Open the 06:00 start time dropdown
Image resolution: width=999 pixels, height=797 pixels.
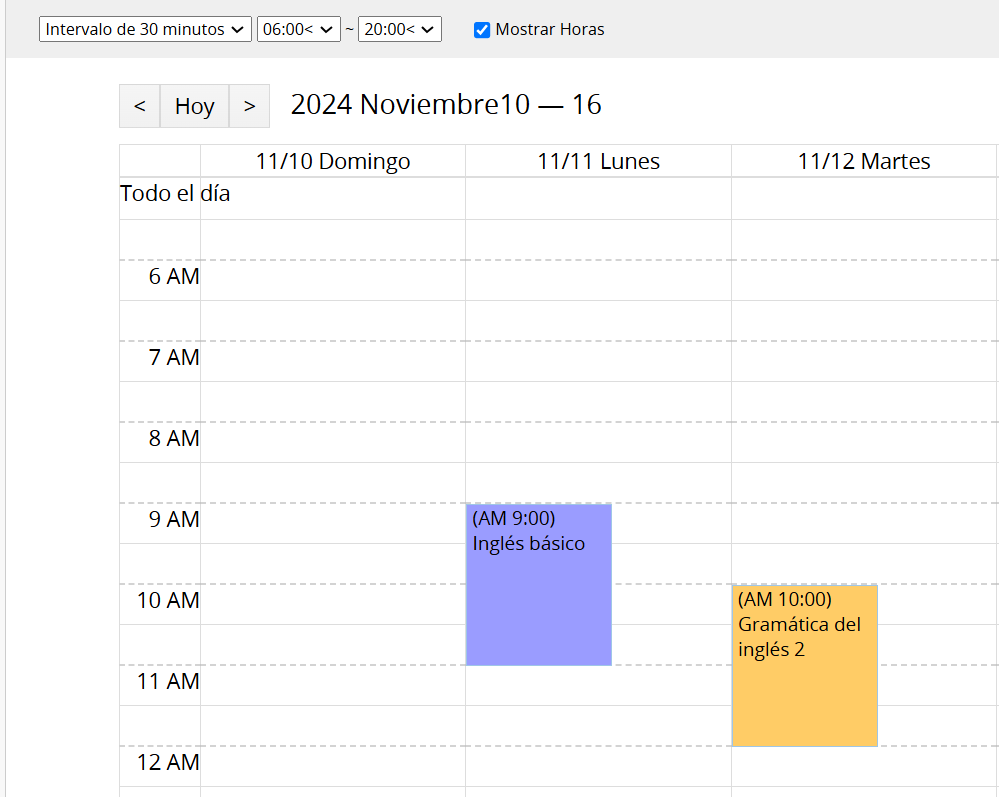click(298, 30)
